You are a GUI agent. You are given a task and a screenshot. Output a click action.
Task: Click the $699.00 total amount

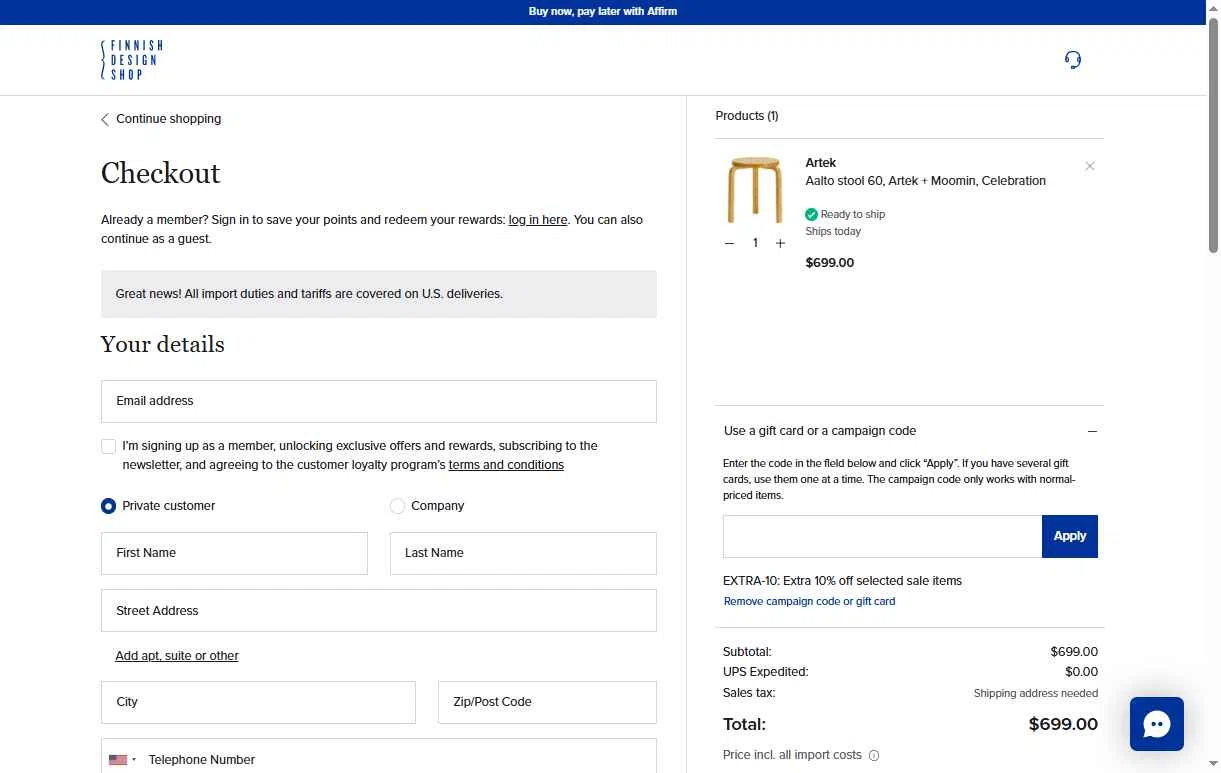coord(1063,724)
